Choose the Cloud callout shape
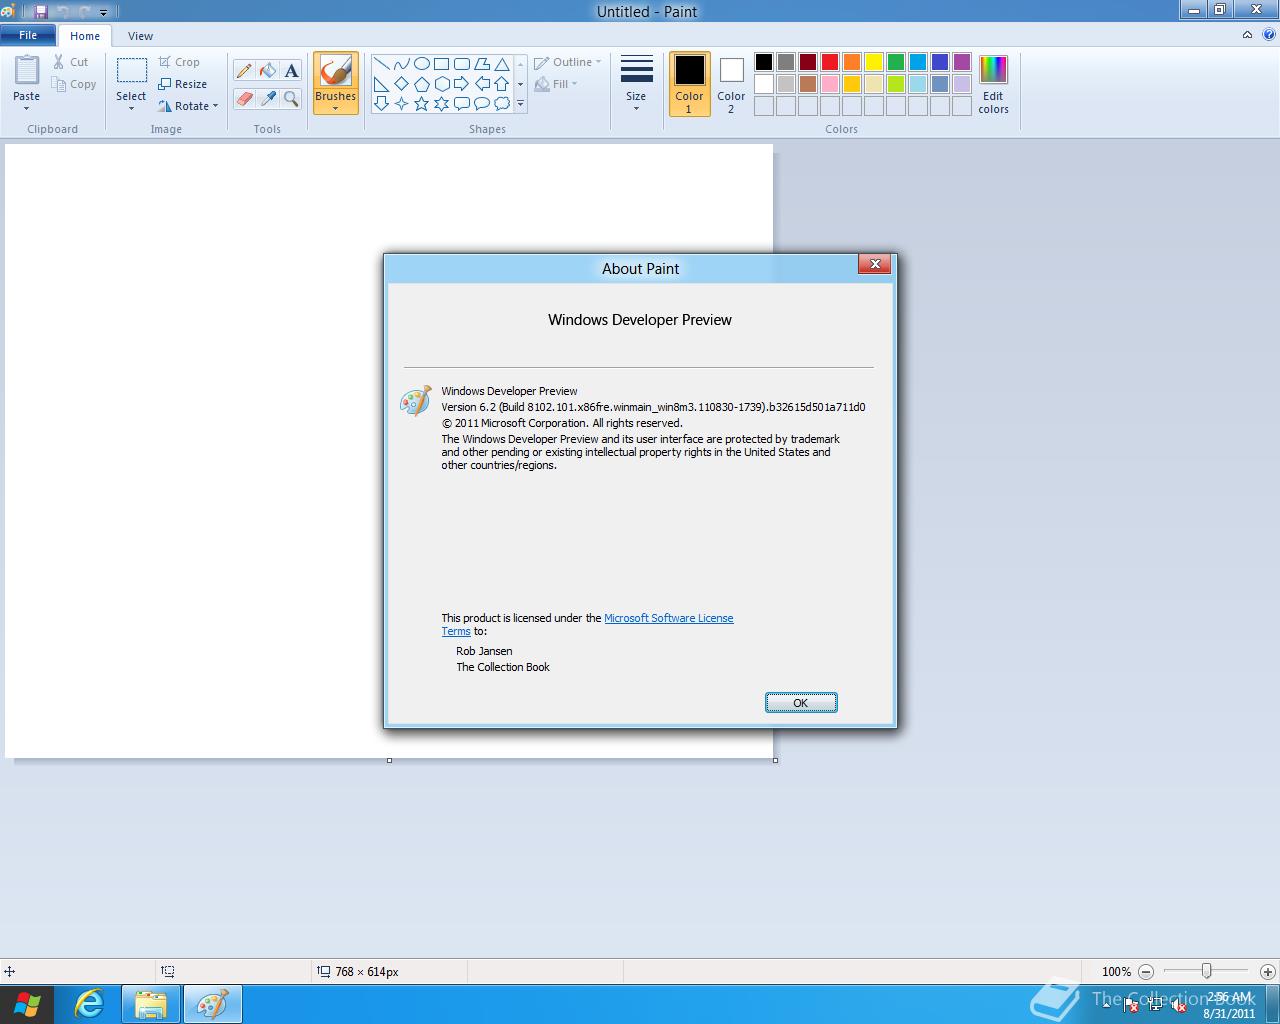This screenshot has height=1024, width=1280. pyautogui.click(x=501, y=103)
